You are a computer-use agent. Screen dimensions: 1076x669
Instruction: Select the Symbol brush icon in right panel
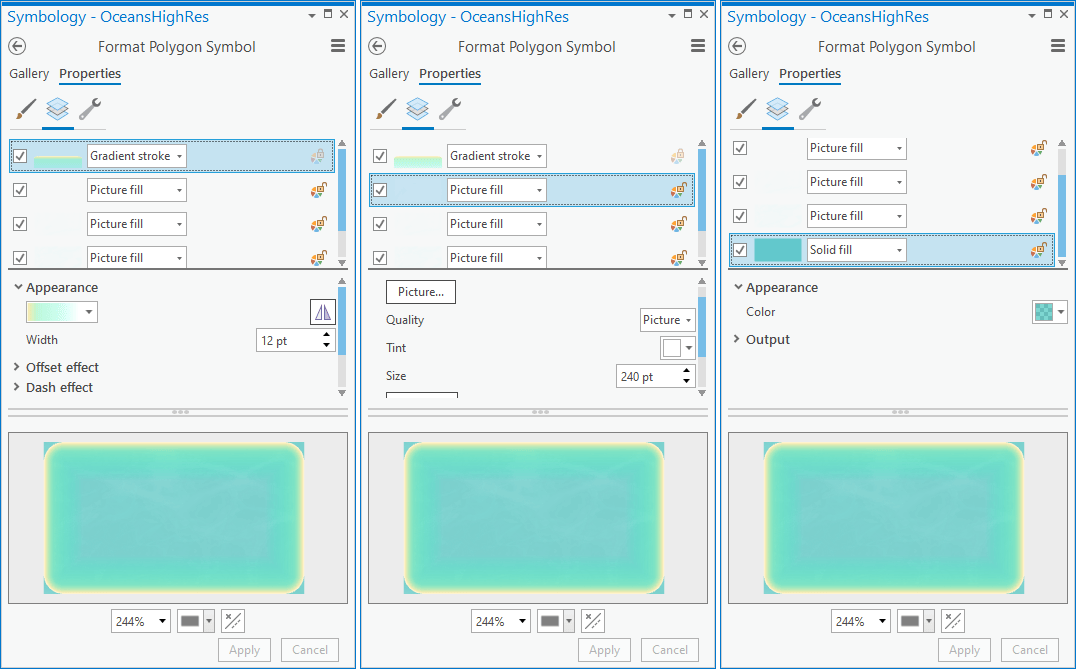tap(745, 108)
